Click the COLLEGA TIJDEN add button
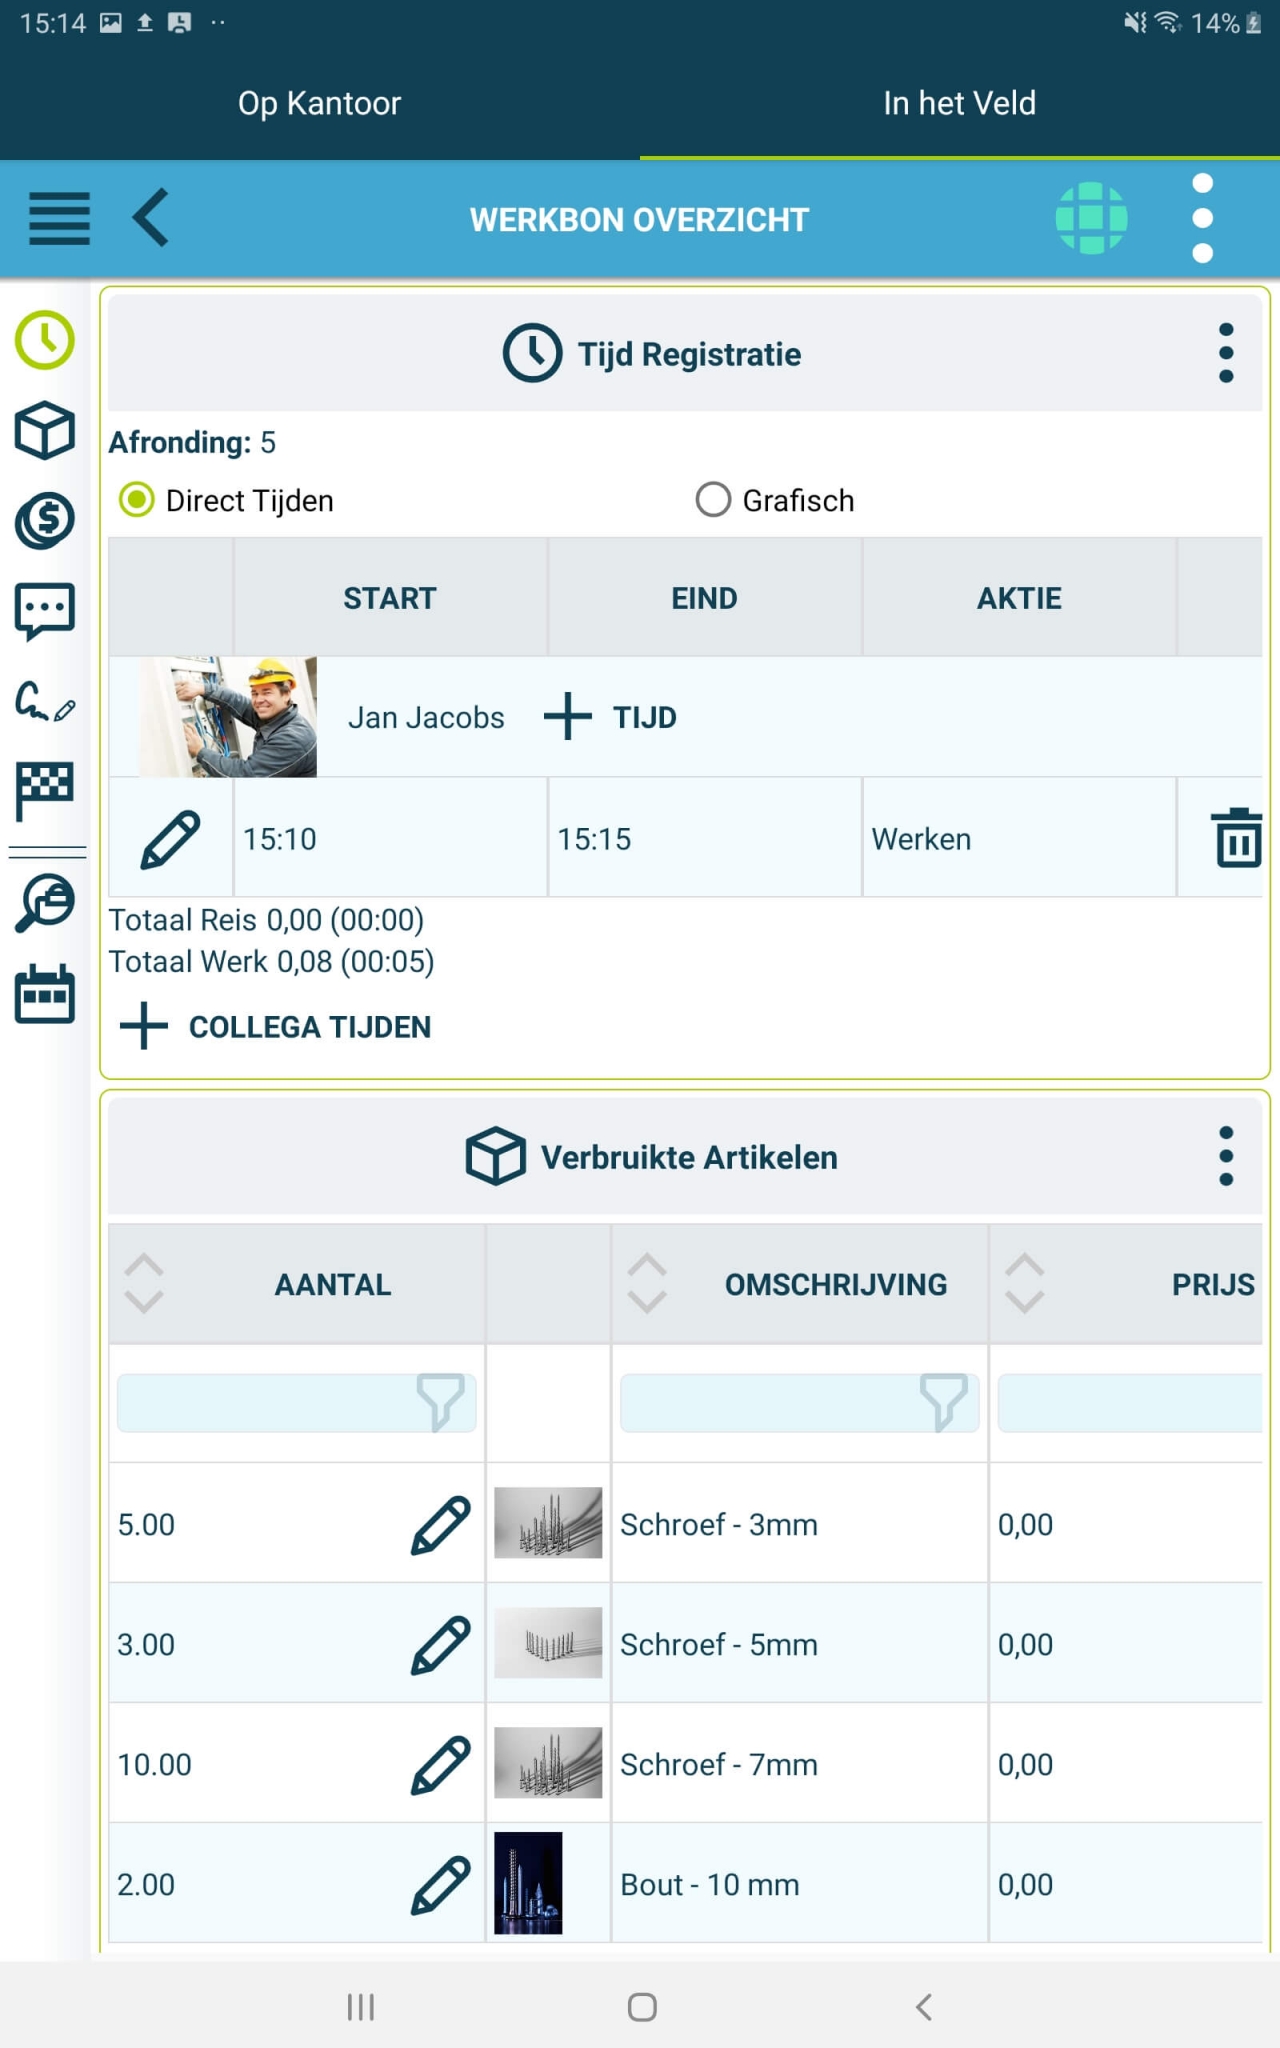The width and height of the screenshot is (1280, 2048). [142, 1026]
